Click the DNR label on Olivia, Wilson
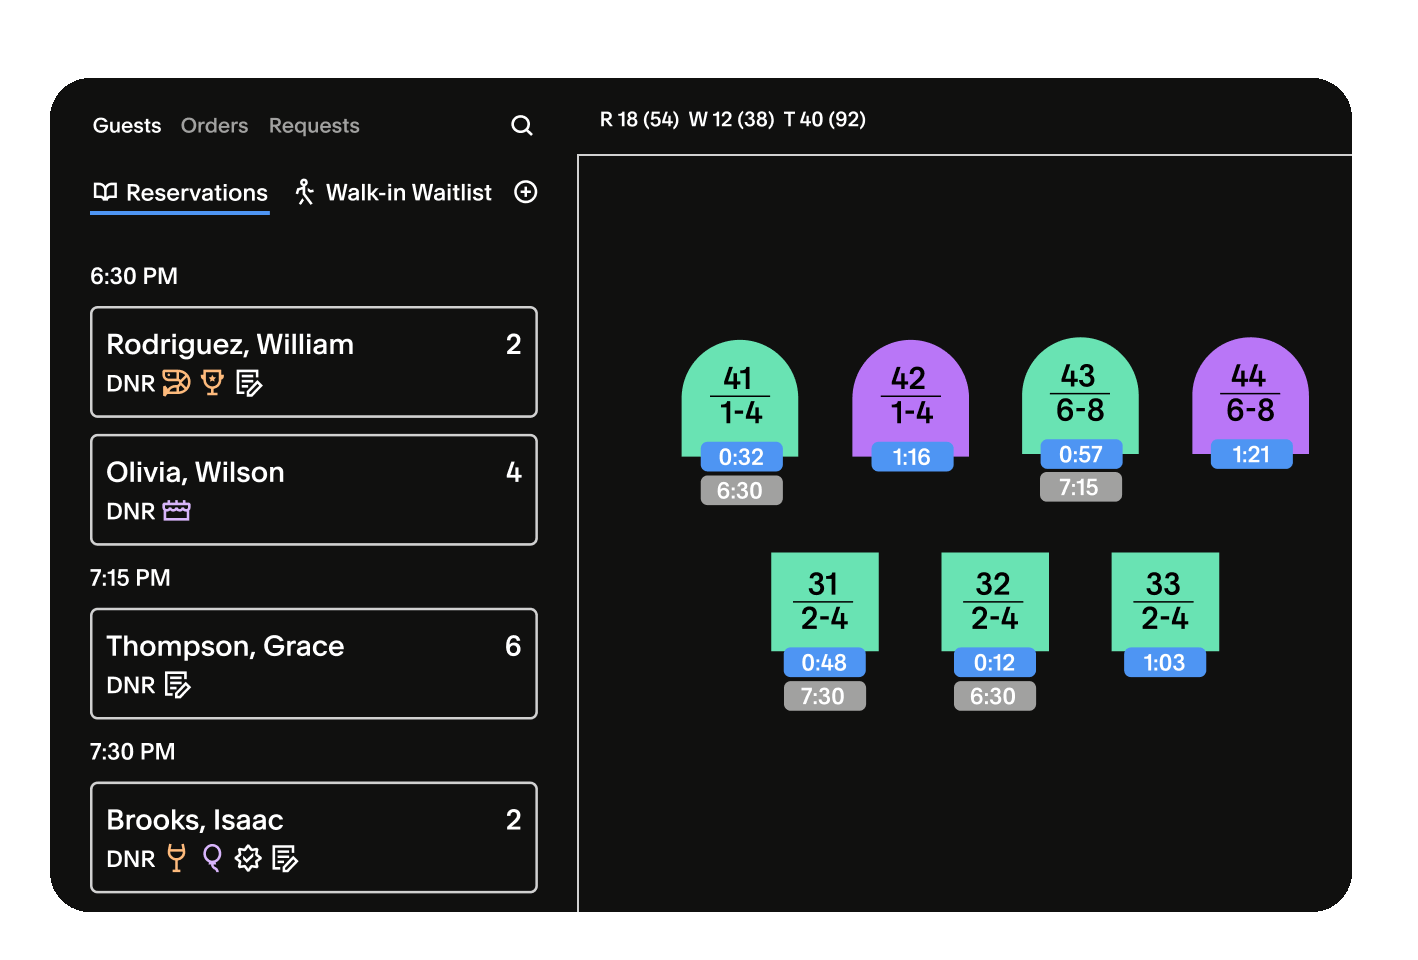Screen dimensions: 1418x960 pyautogui.click(x=131, y=511)
